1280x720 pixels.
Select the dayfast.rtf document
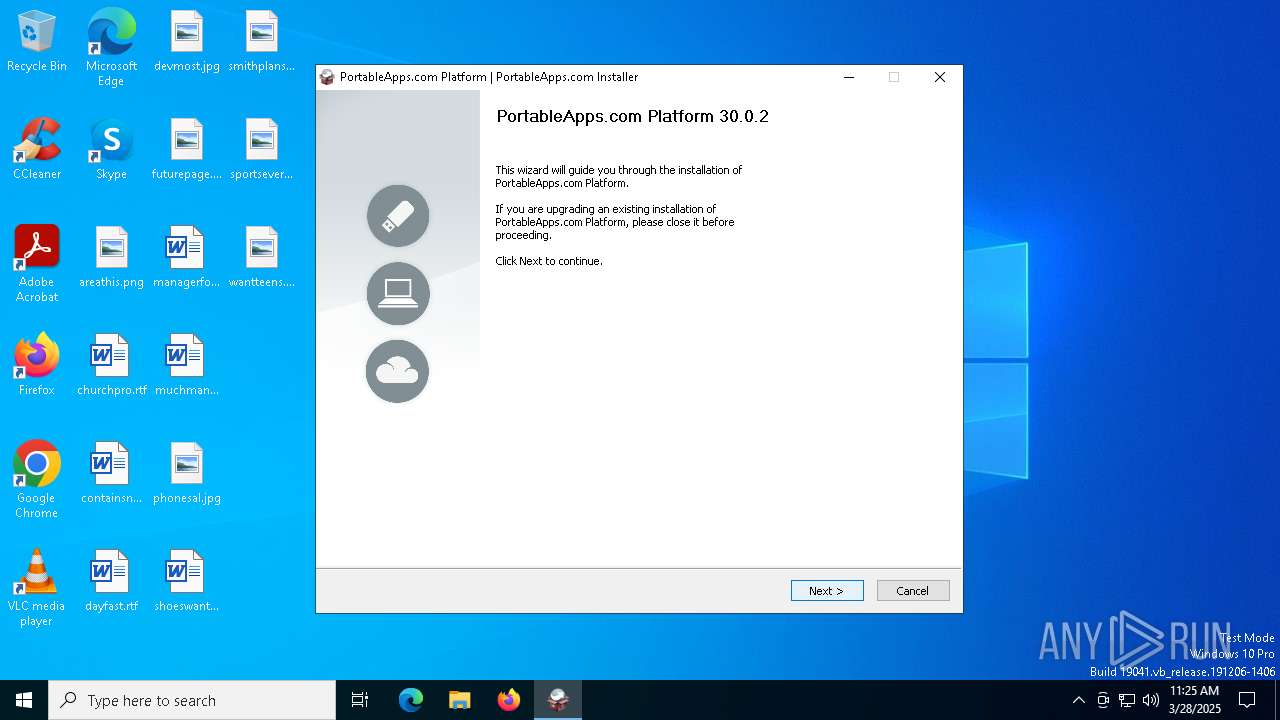[x=111, y=582]
